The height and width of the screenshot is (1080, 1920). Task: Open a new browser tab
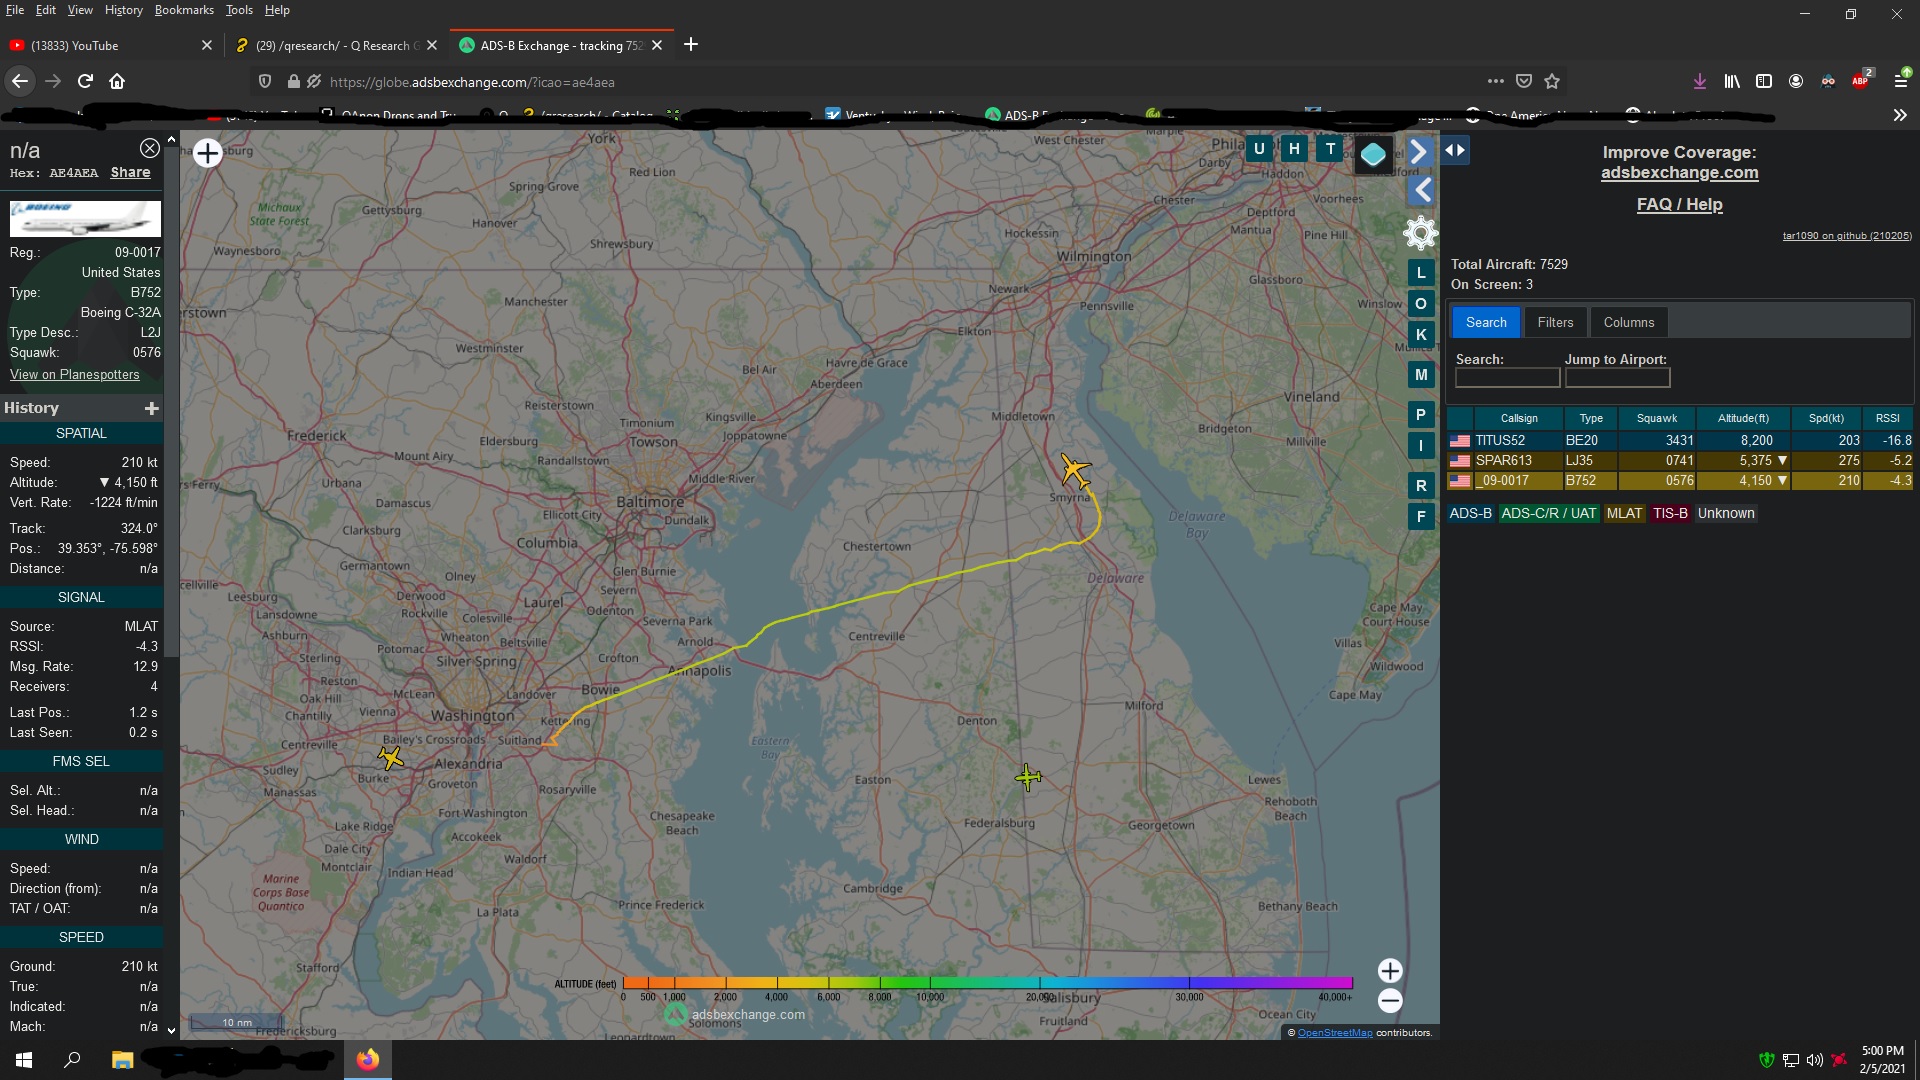coord(691,44)
